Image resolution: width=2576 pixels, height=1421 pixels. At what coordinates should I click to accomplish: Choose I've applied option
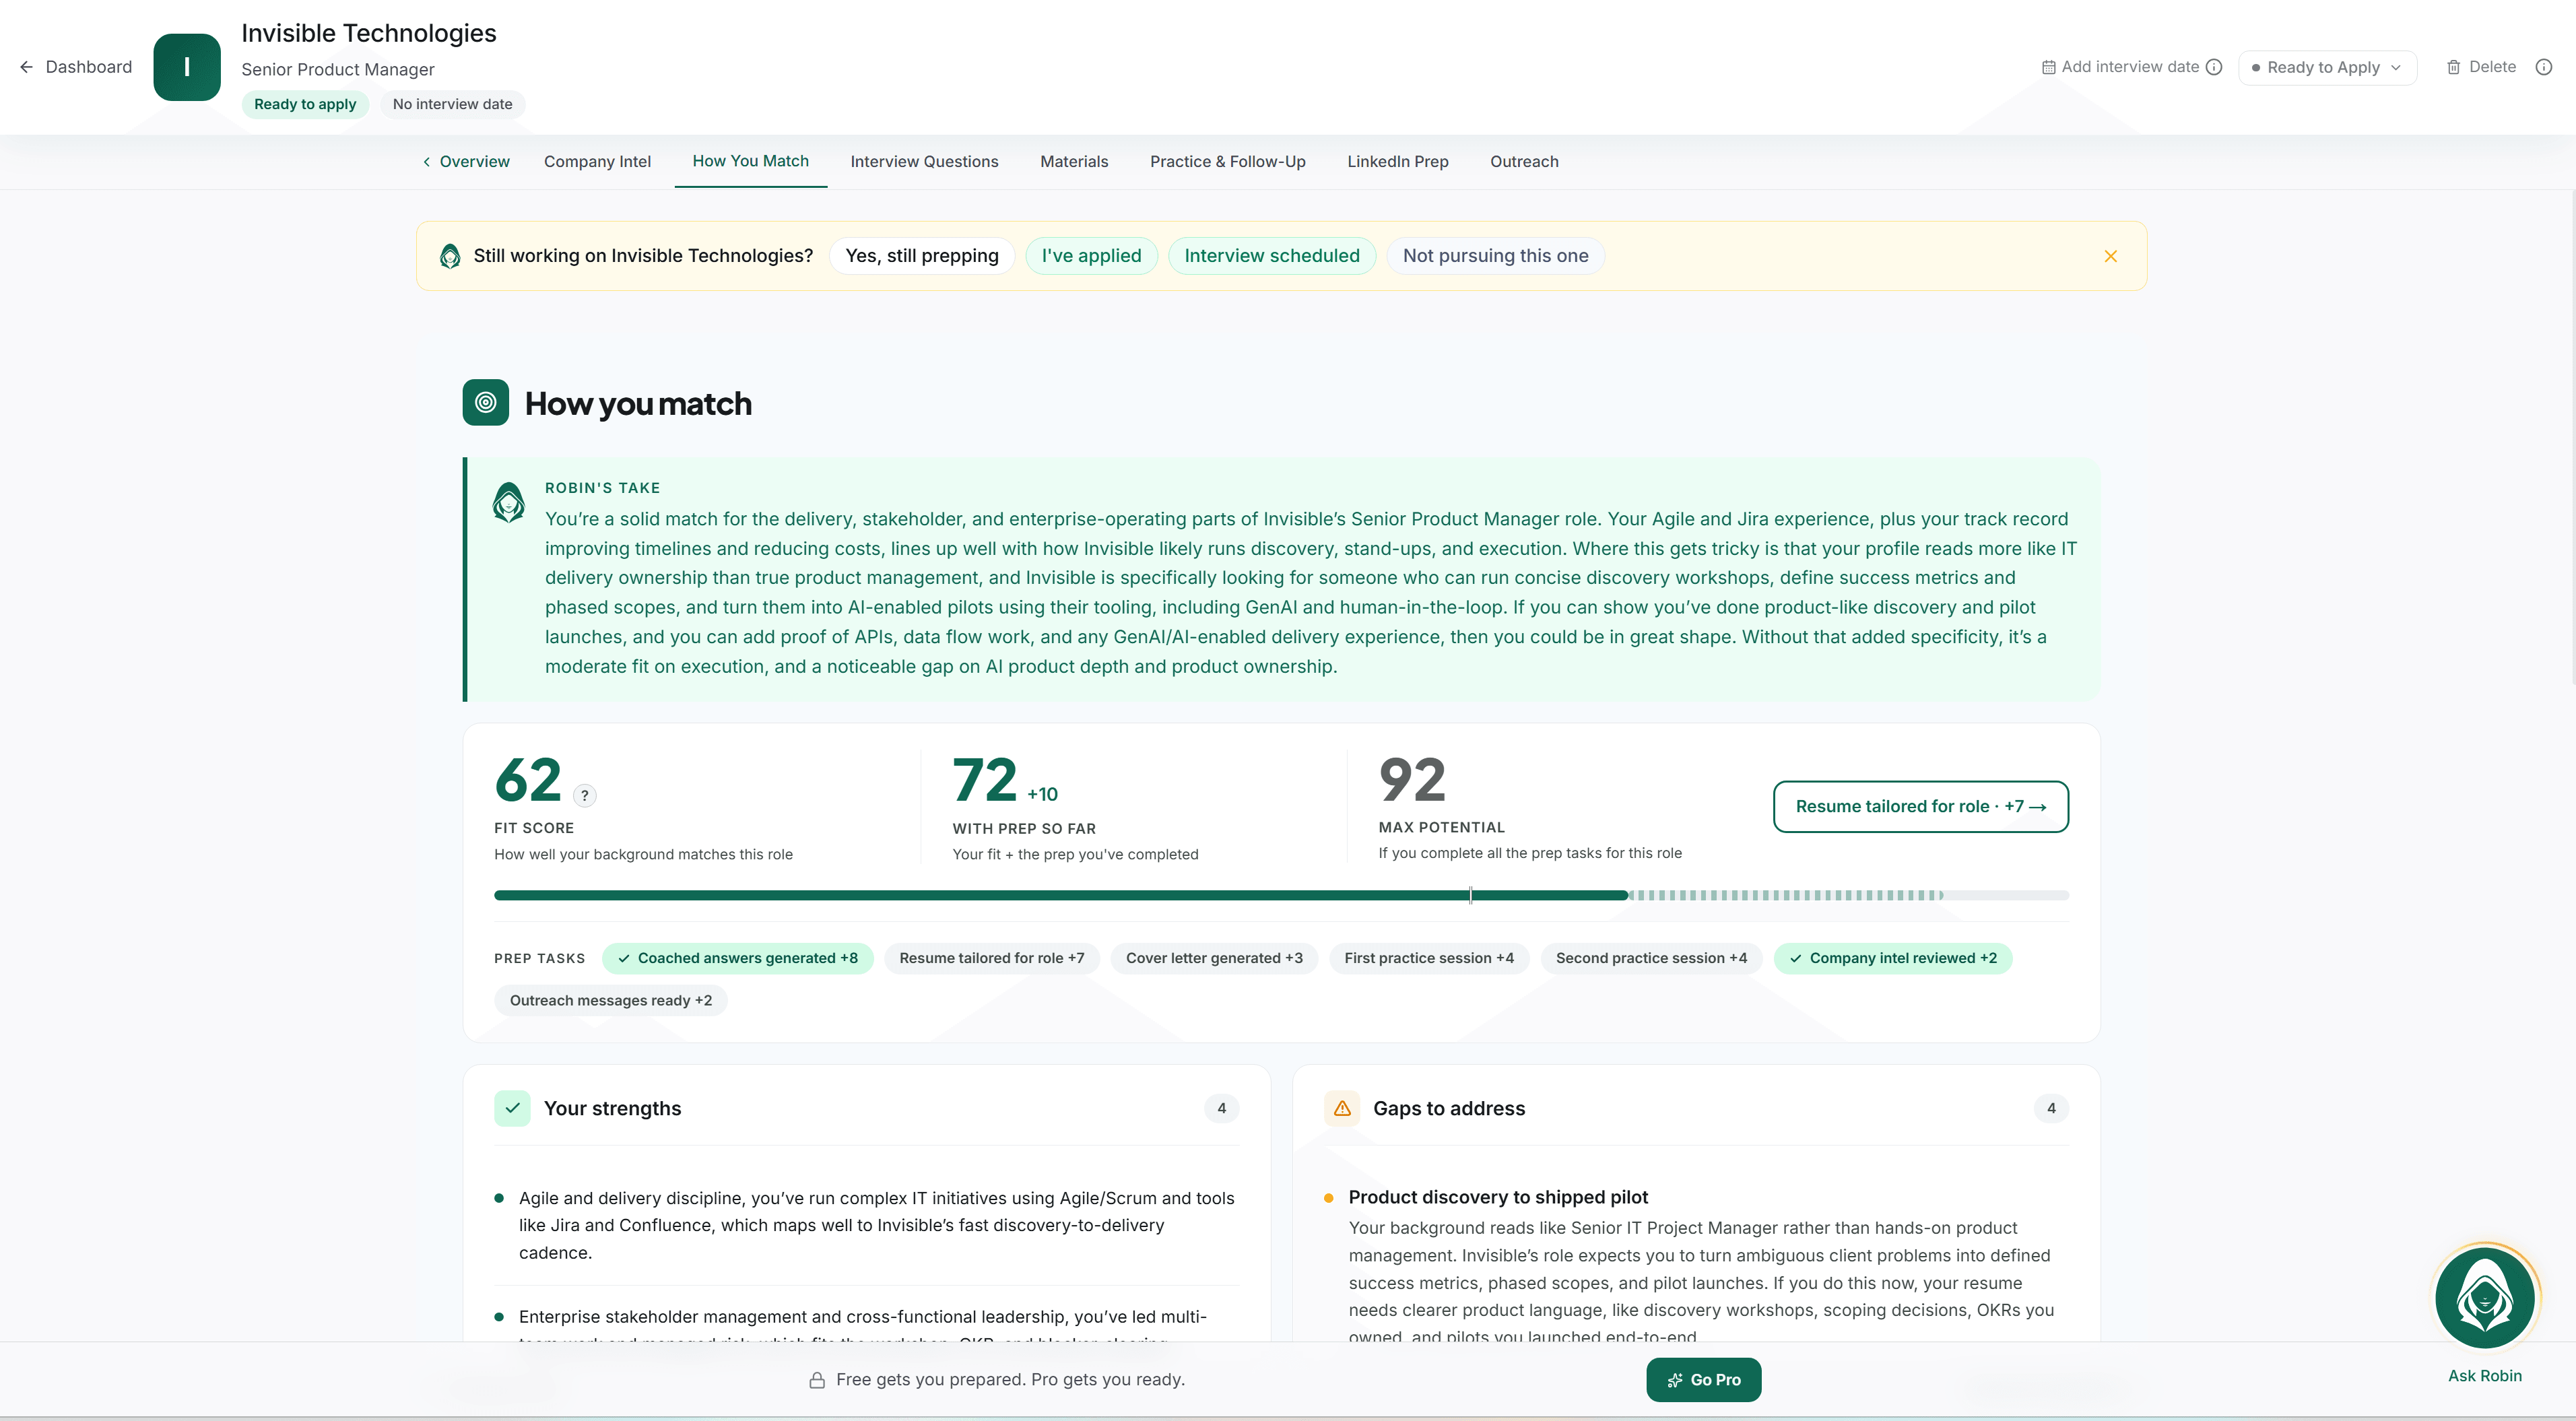coord(1091,256)
